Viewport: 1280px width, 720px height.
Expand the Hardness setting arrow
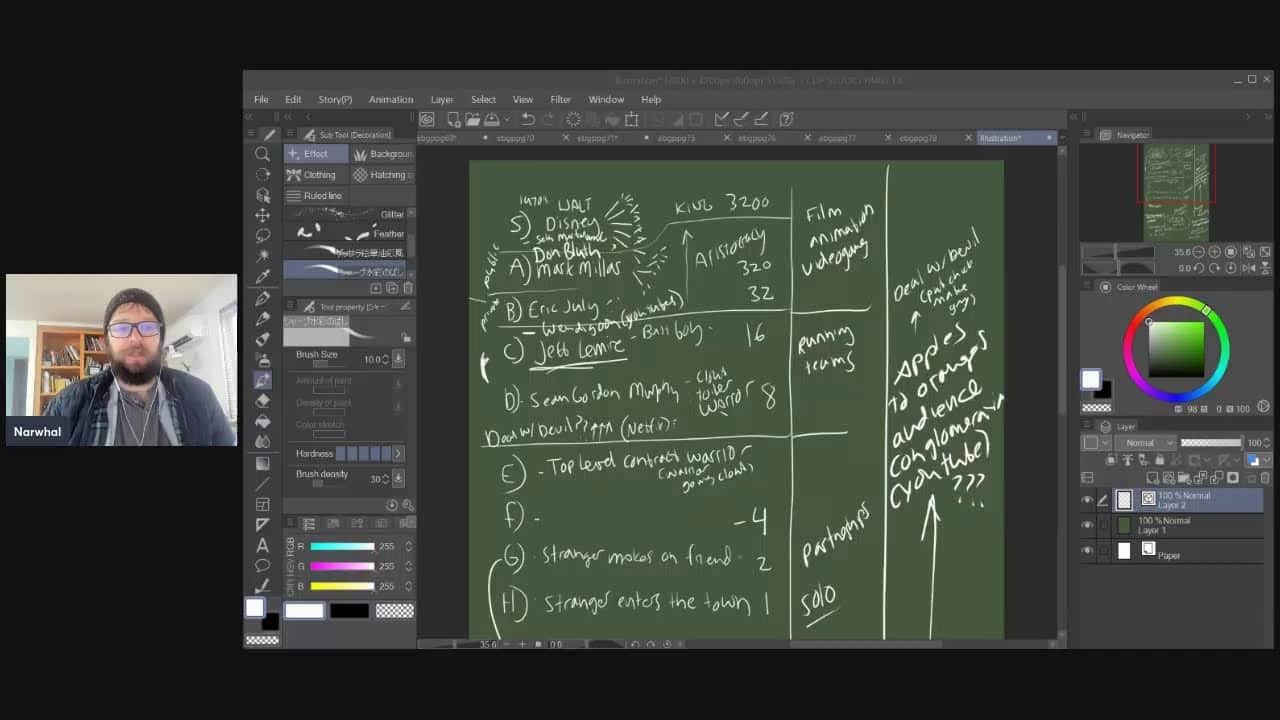click(x=397, y=454)
